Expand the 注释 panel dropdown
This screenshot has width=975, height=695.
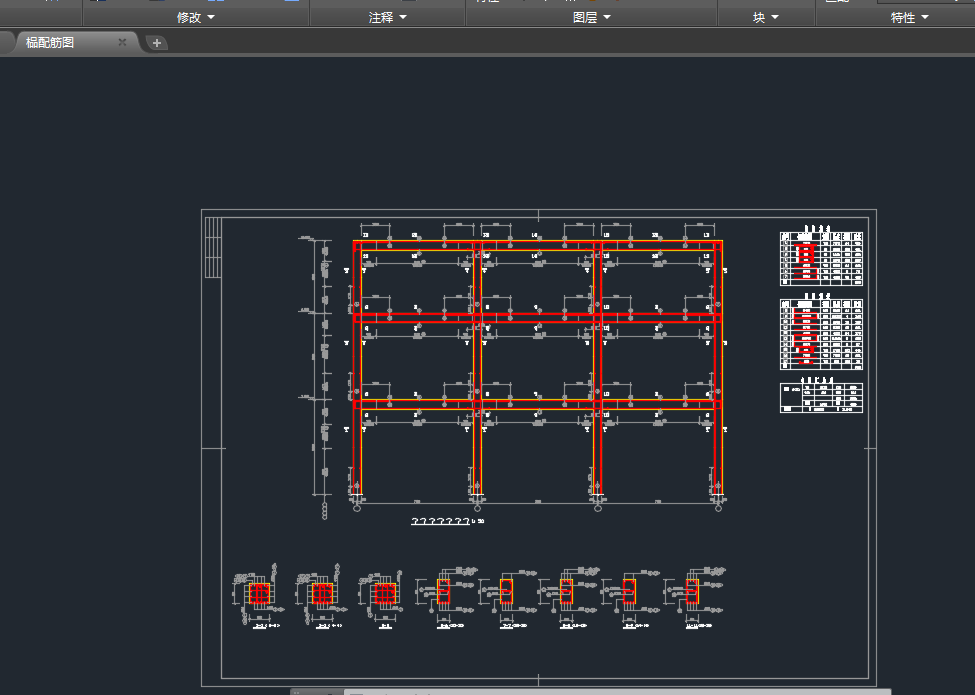[x=387, y=17]
